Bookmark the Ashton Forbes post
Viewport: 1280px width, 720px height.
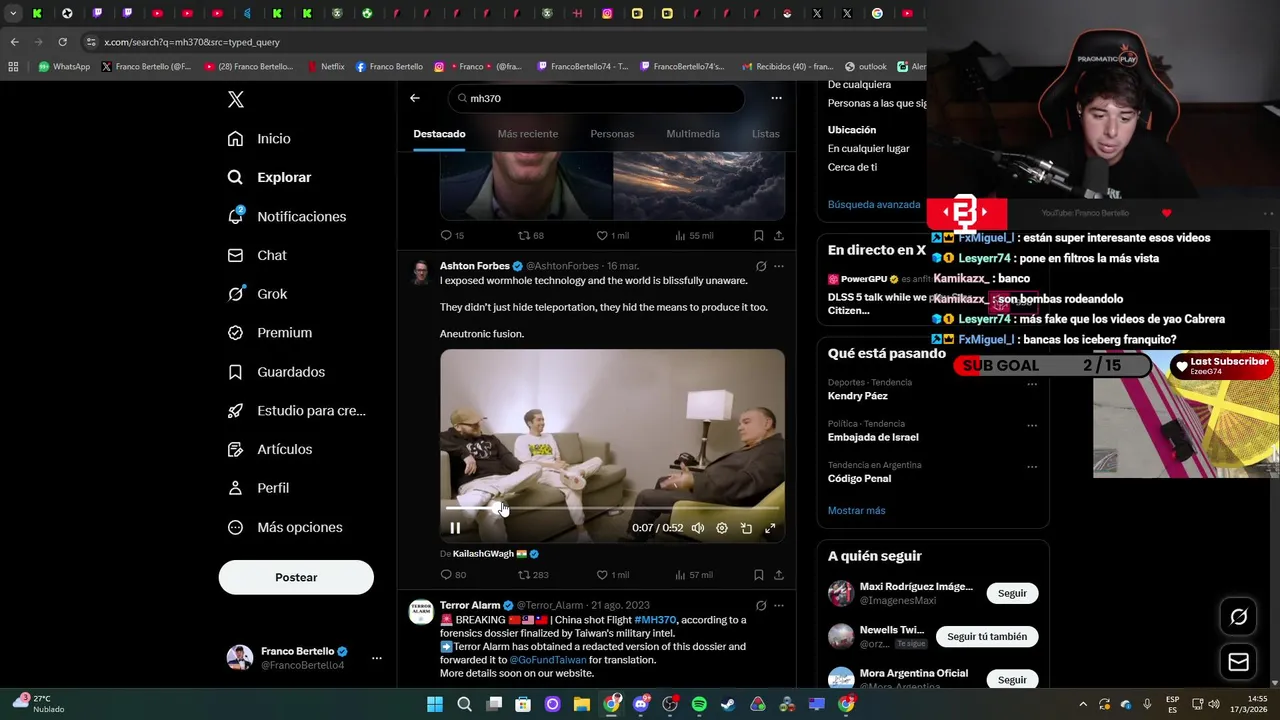click(x=759, y=575)
